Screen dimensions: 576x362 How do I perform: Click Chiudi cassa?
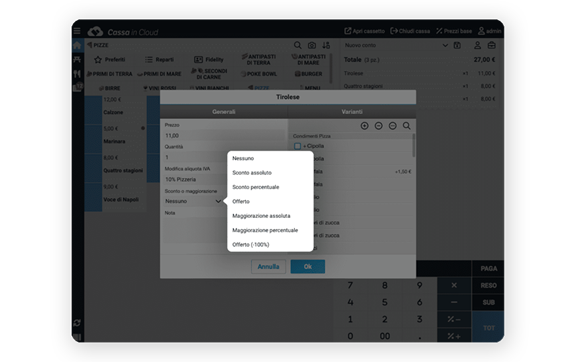(410, 31)
